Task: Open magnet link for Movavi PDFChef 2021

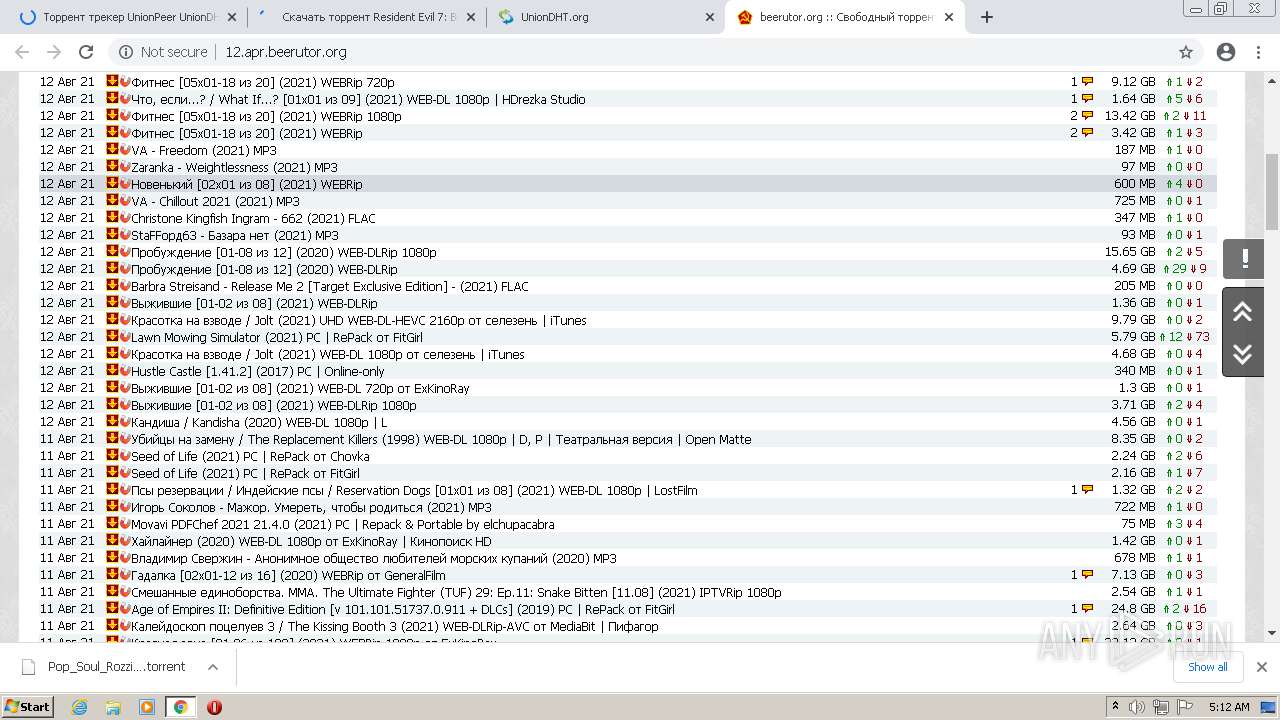Action: point(125,524)
